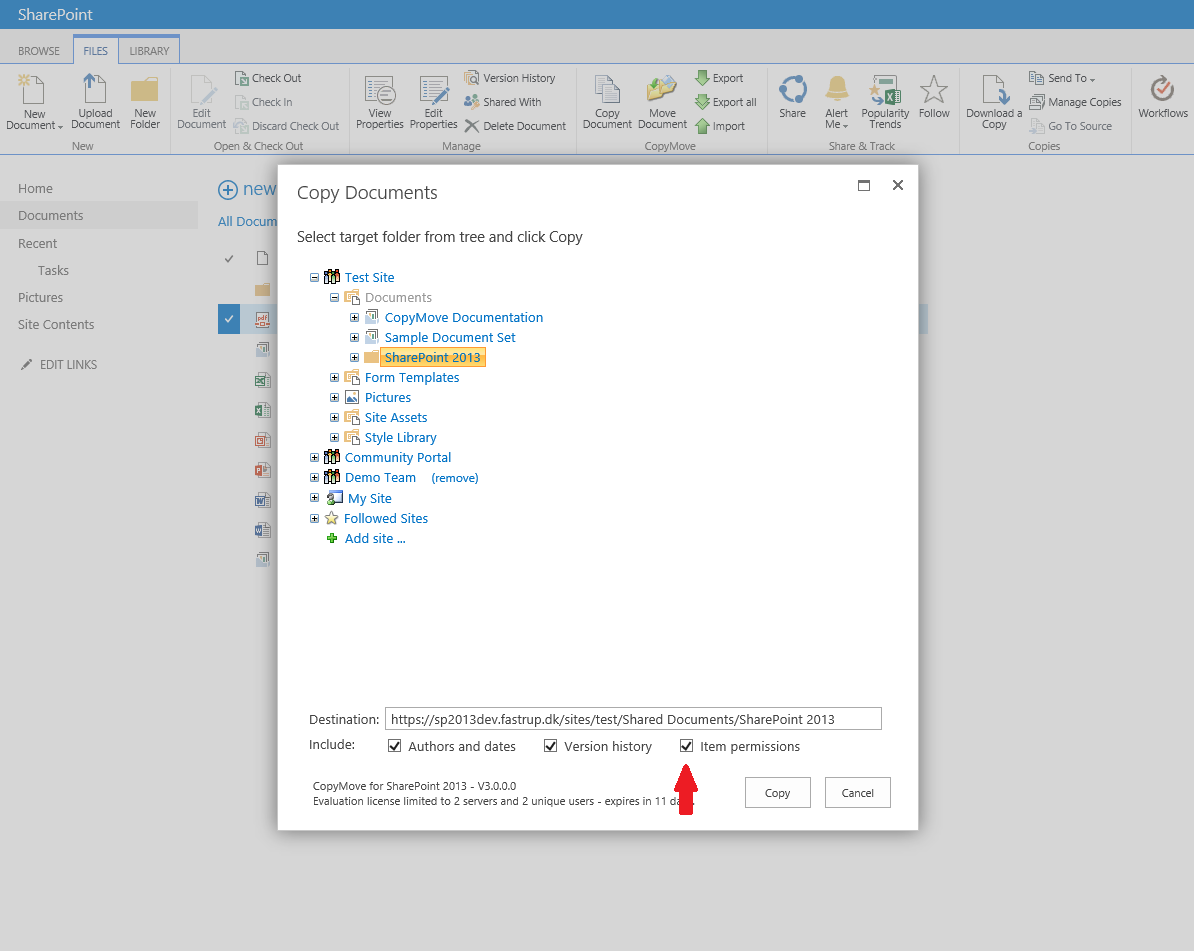Click Download a Copy in ribbon
1194x951 pixels.
[994, 102]
